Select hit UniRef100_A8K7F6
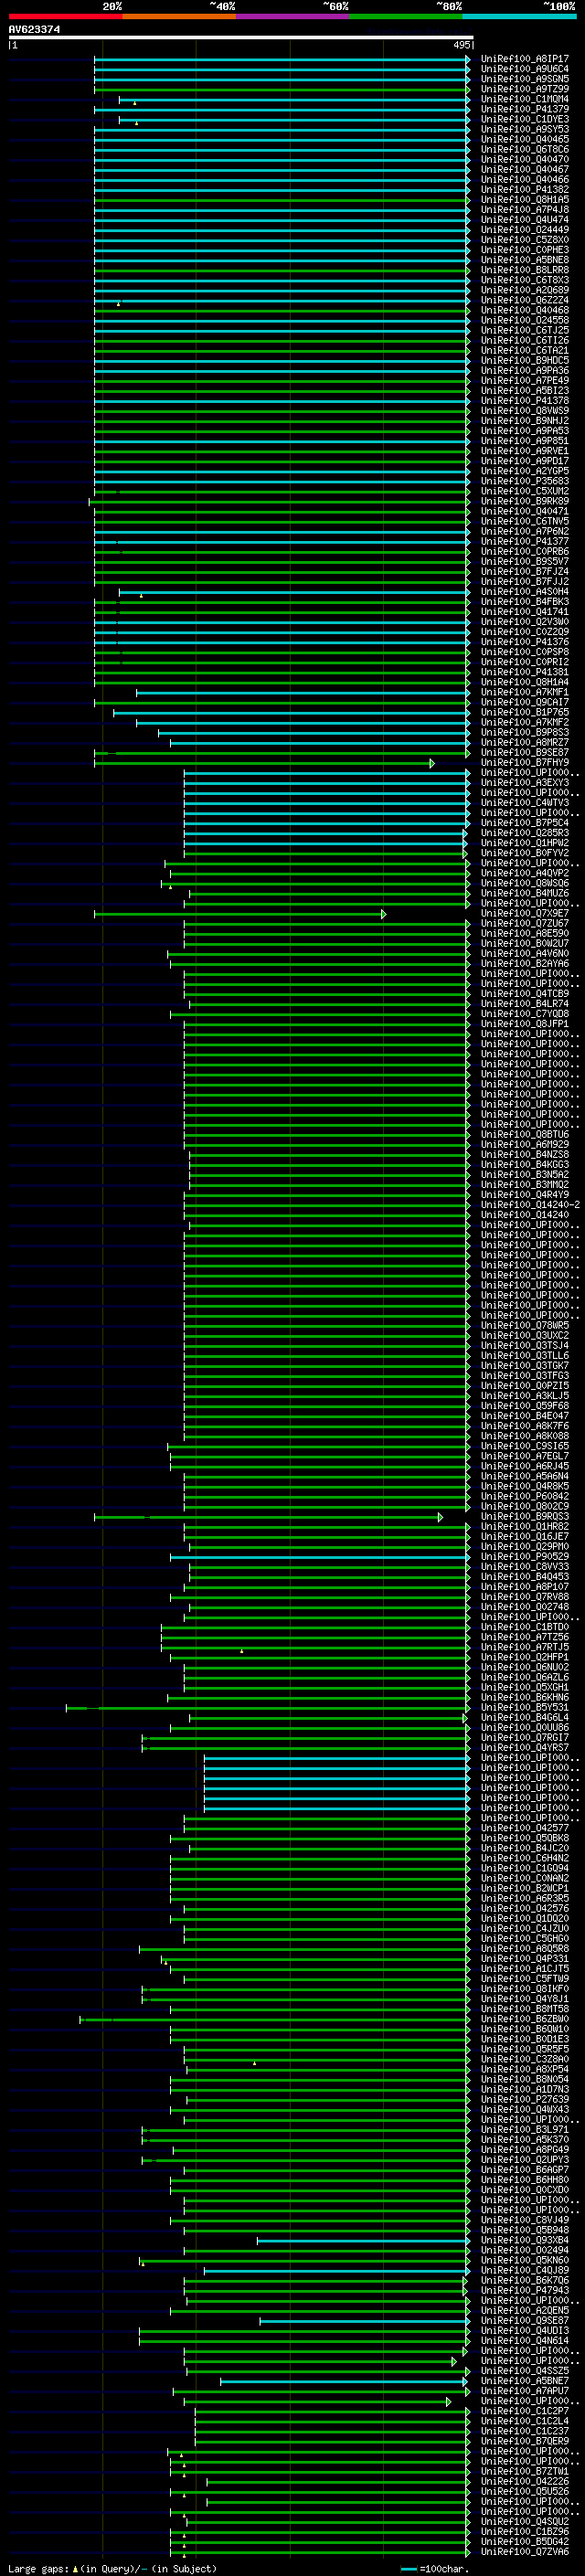The height and width of the screenshot is (2576, 585). point(525,1425)
